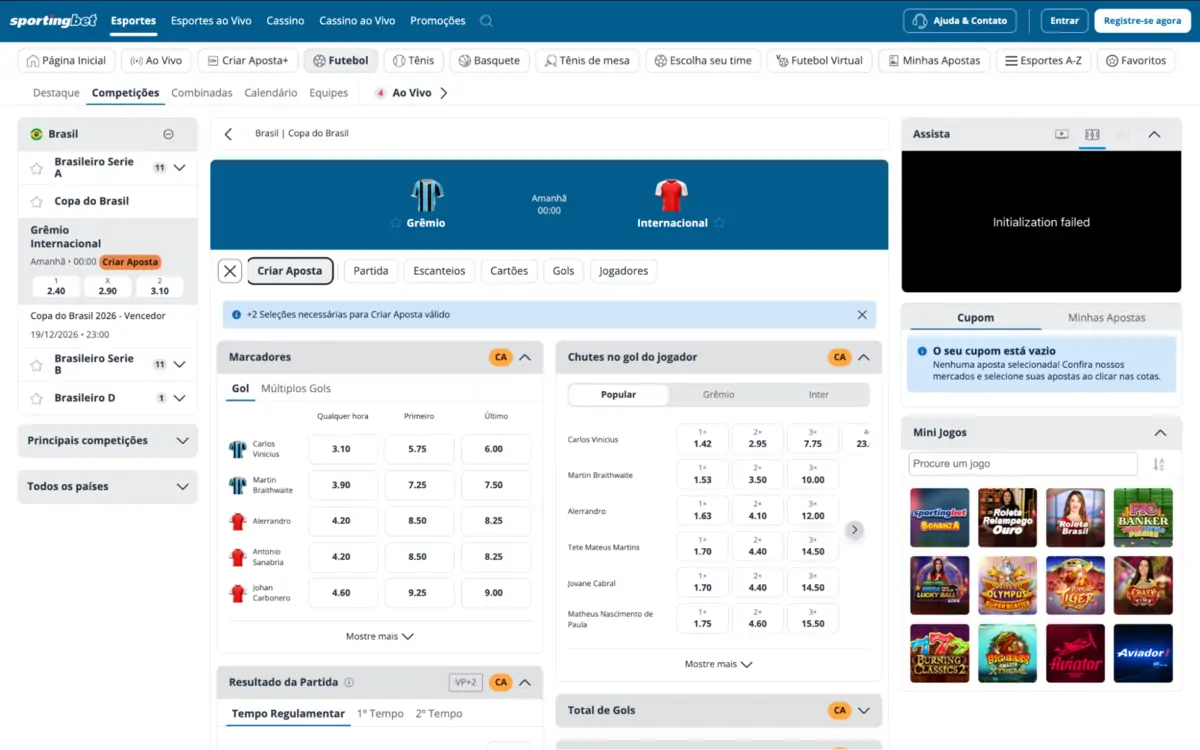Open Ajuda & Contato
This screenshot has height=750, width=1200.
coord(960,21)
